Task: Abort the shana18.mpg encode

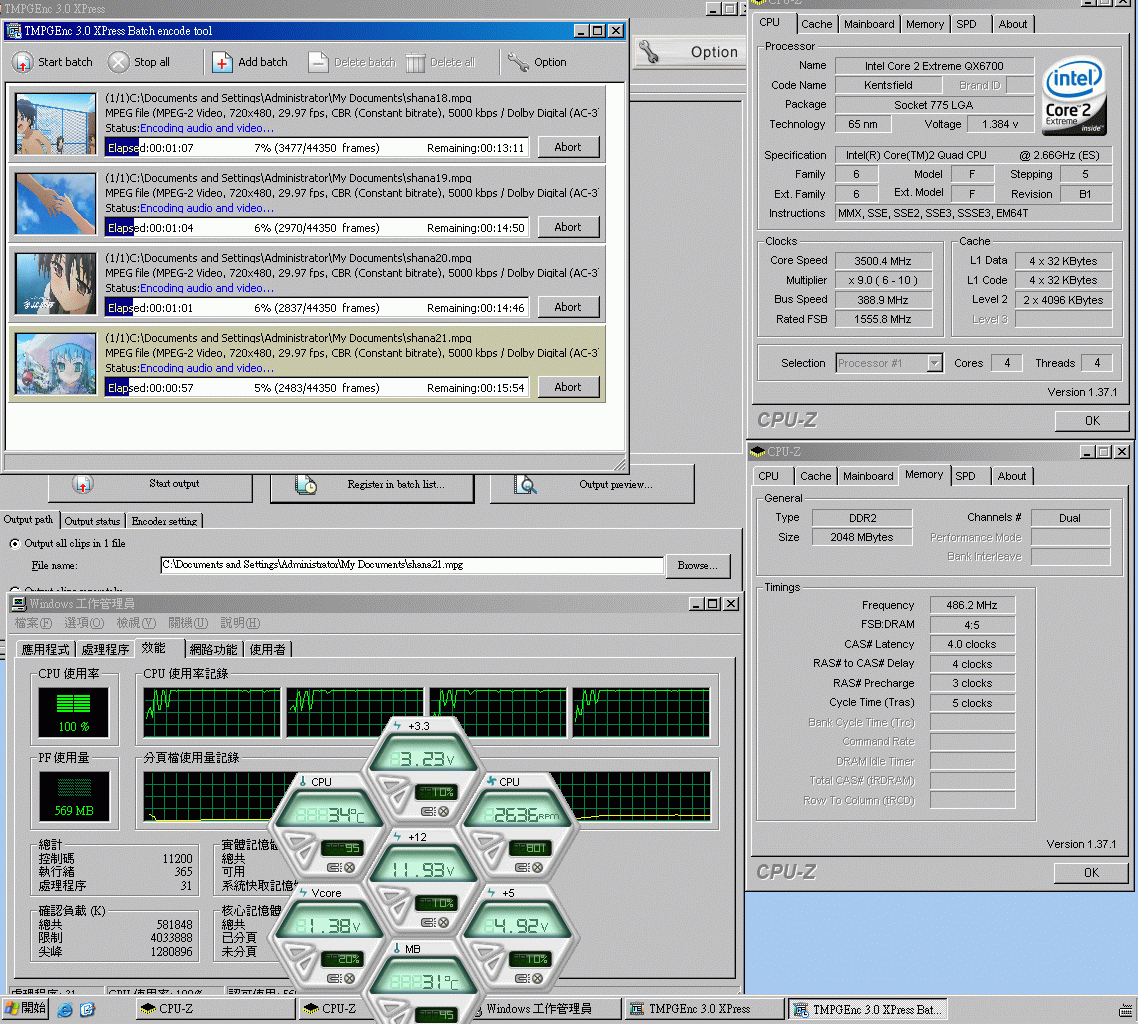Action: (x=568, y=147)
